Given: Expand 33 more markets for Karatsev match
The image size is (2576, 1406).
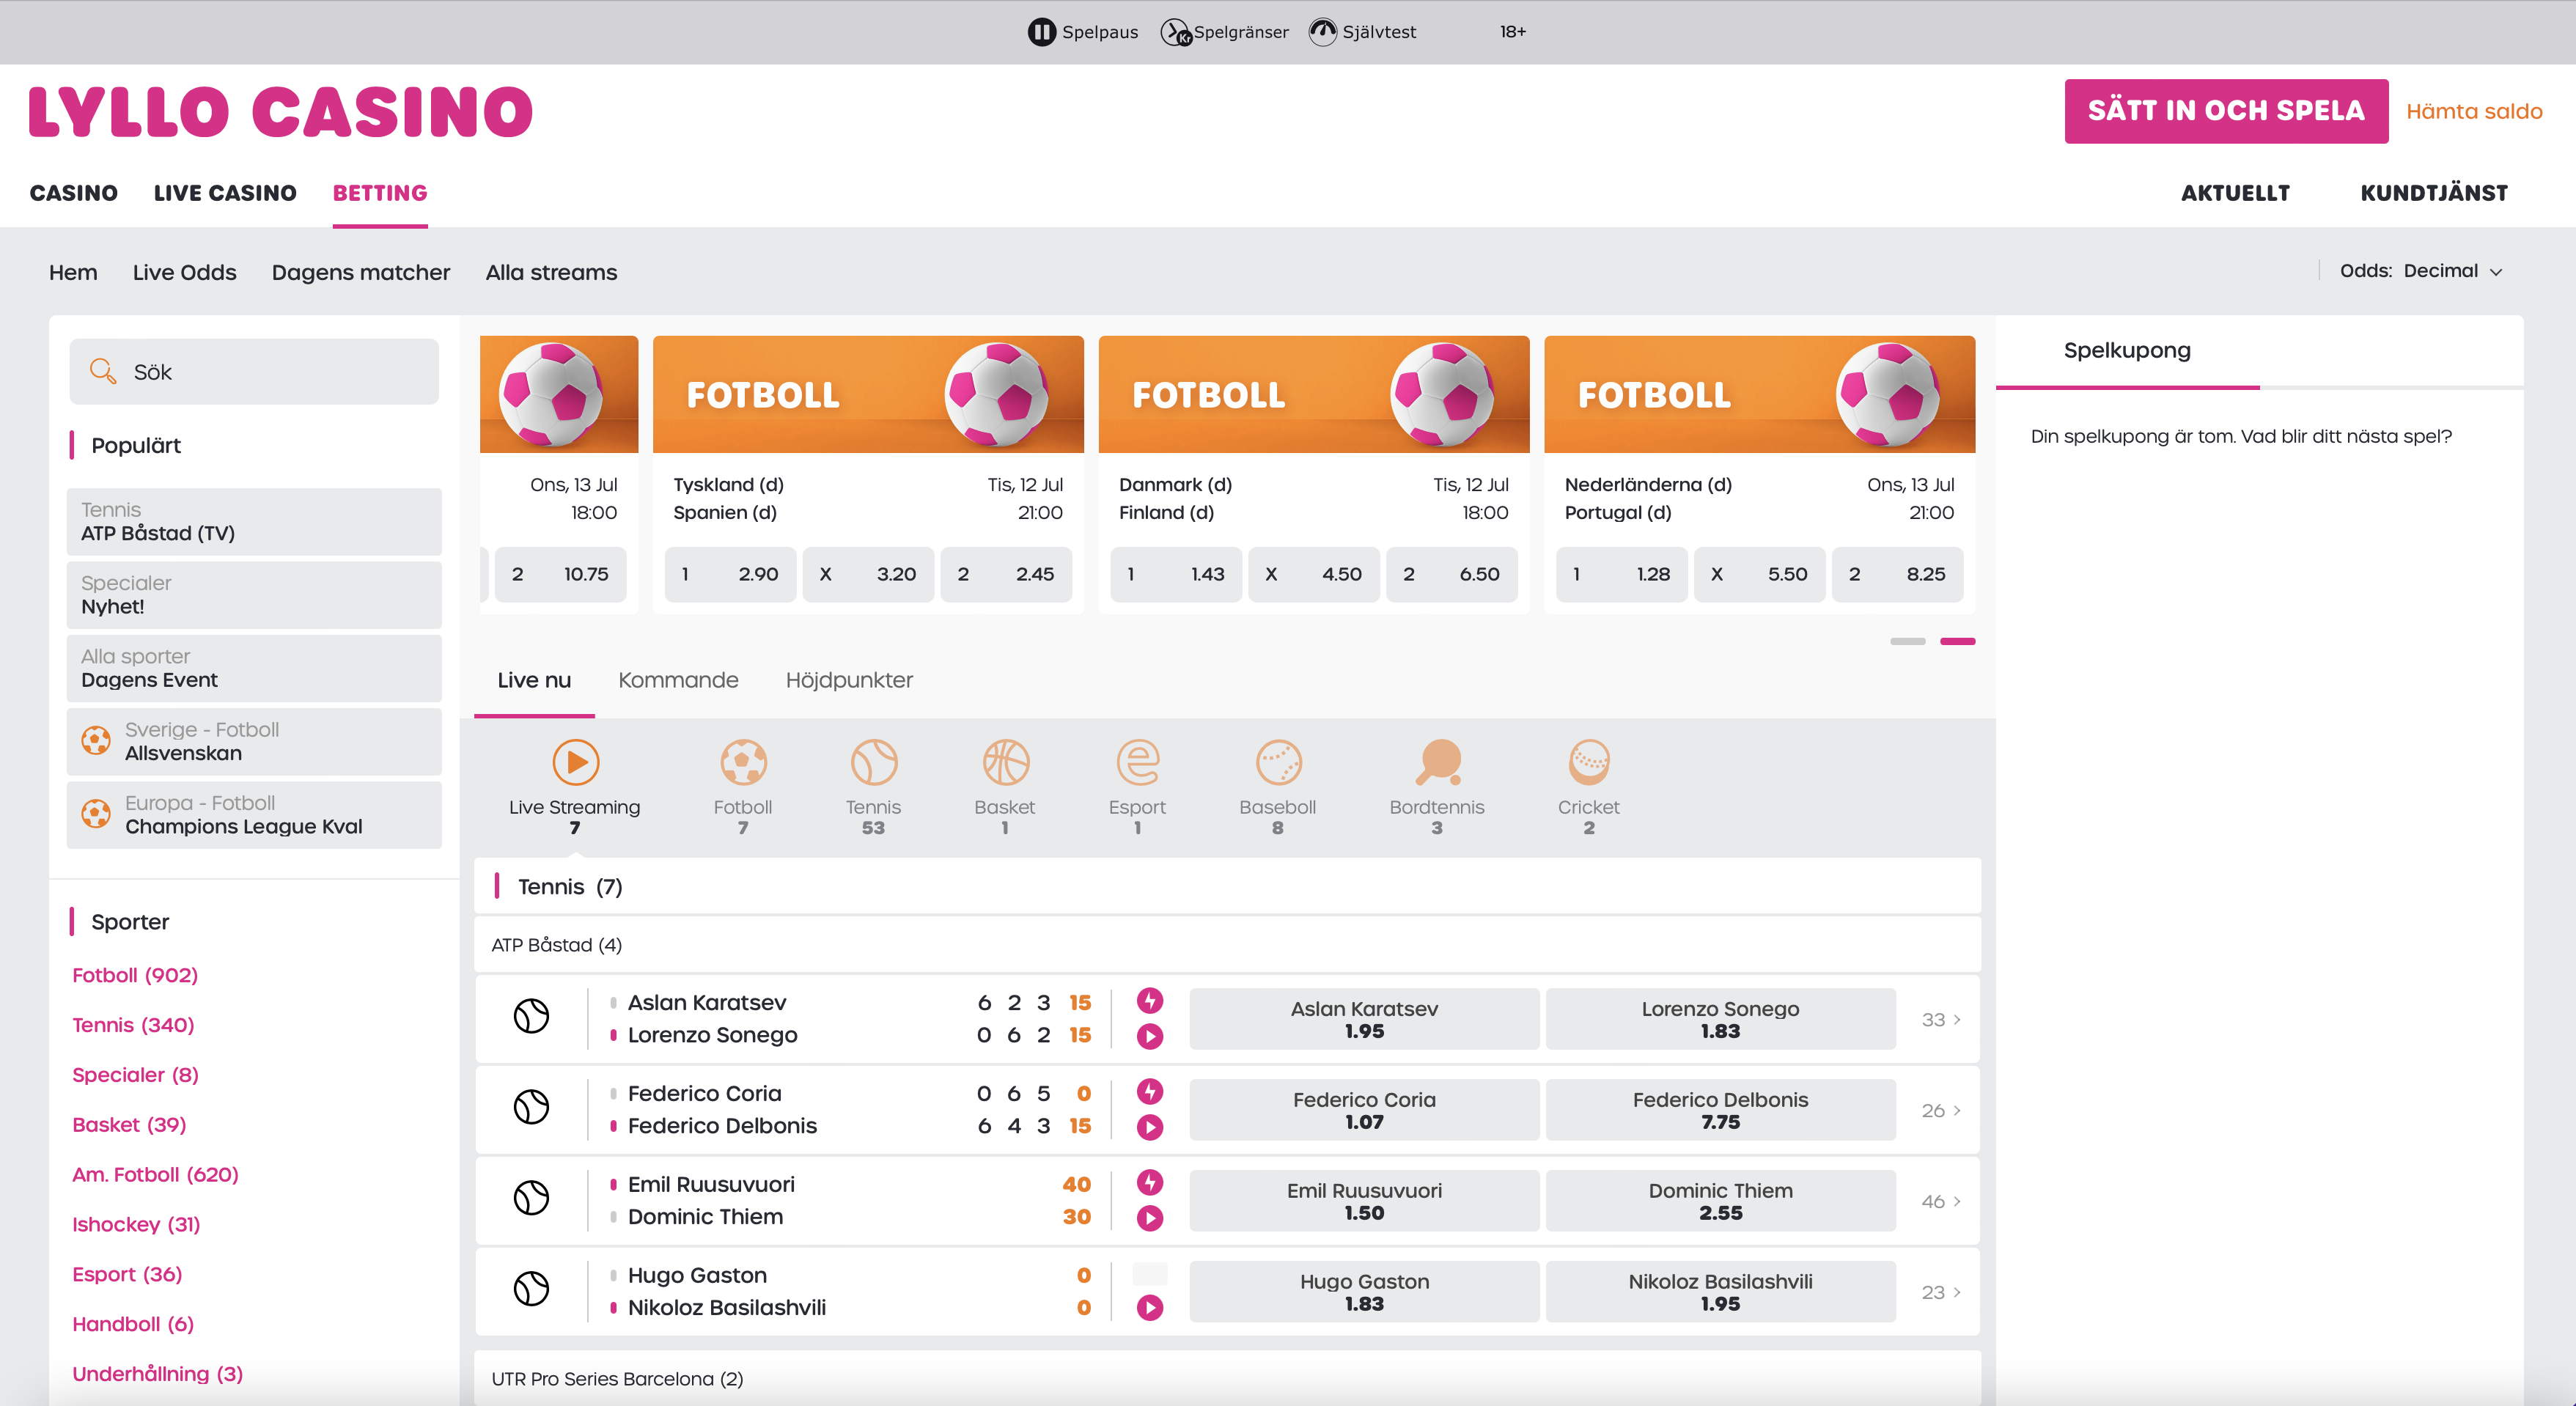Looking at the screenshot, I should pos(1940,1020).
